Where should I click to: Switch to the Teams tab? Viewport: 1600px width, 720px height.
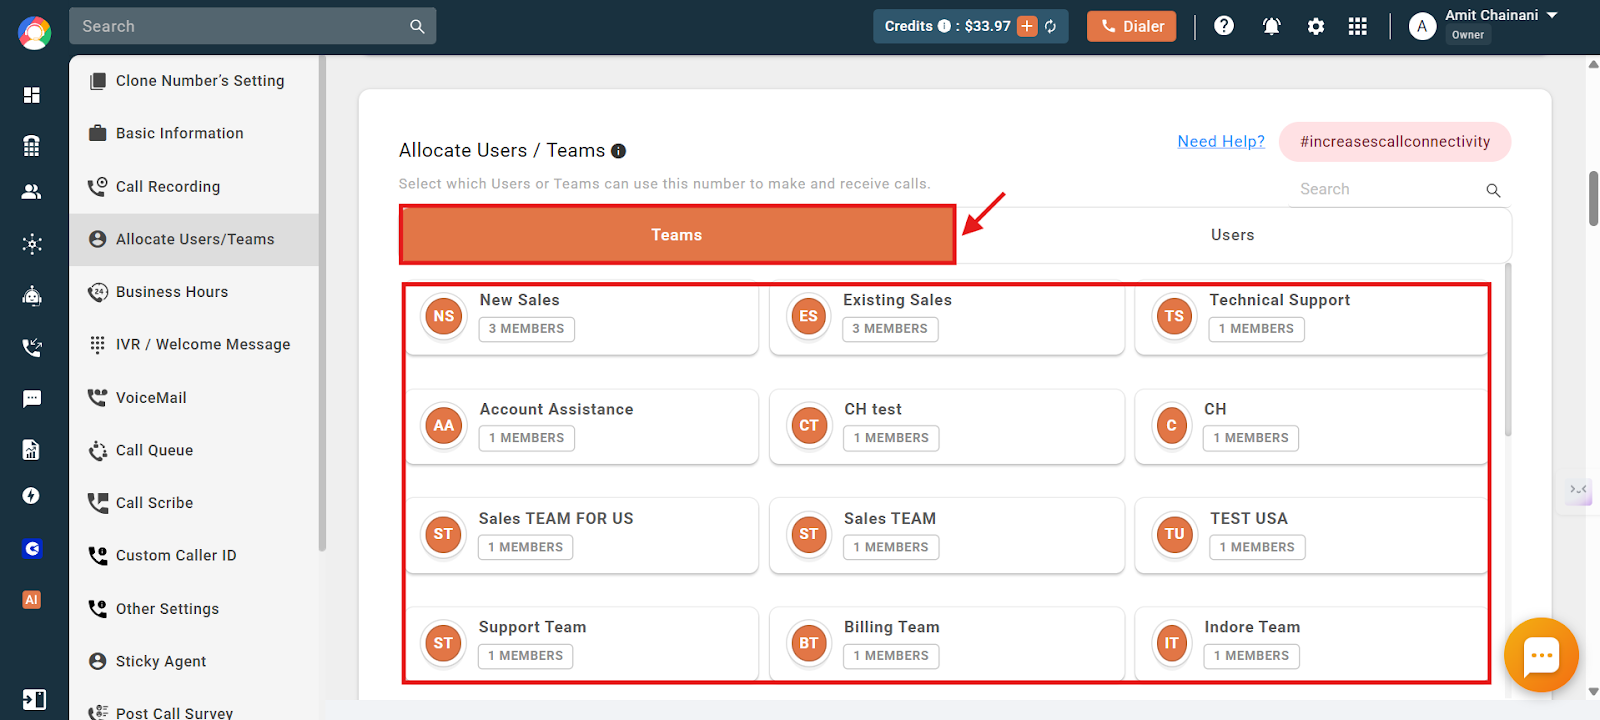pyautogui.click(x=677, y=235)
